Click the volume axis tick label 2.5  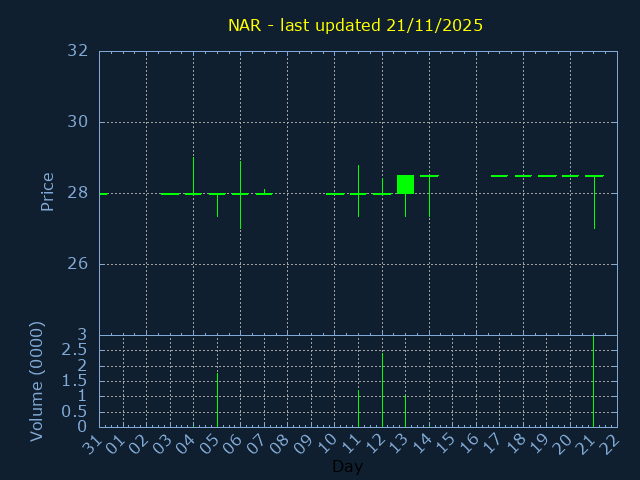point(74,350)
